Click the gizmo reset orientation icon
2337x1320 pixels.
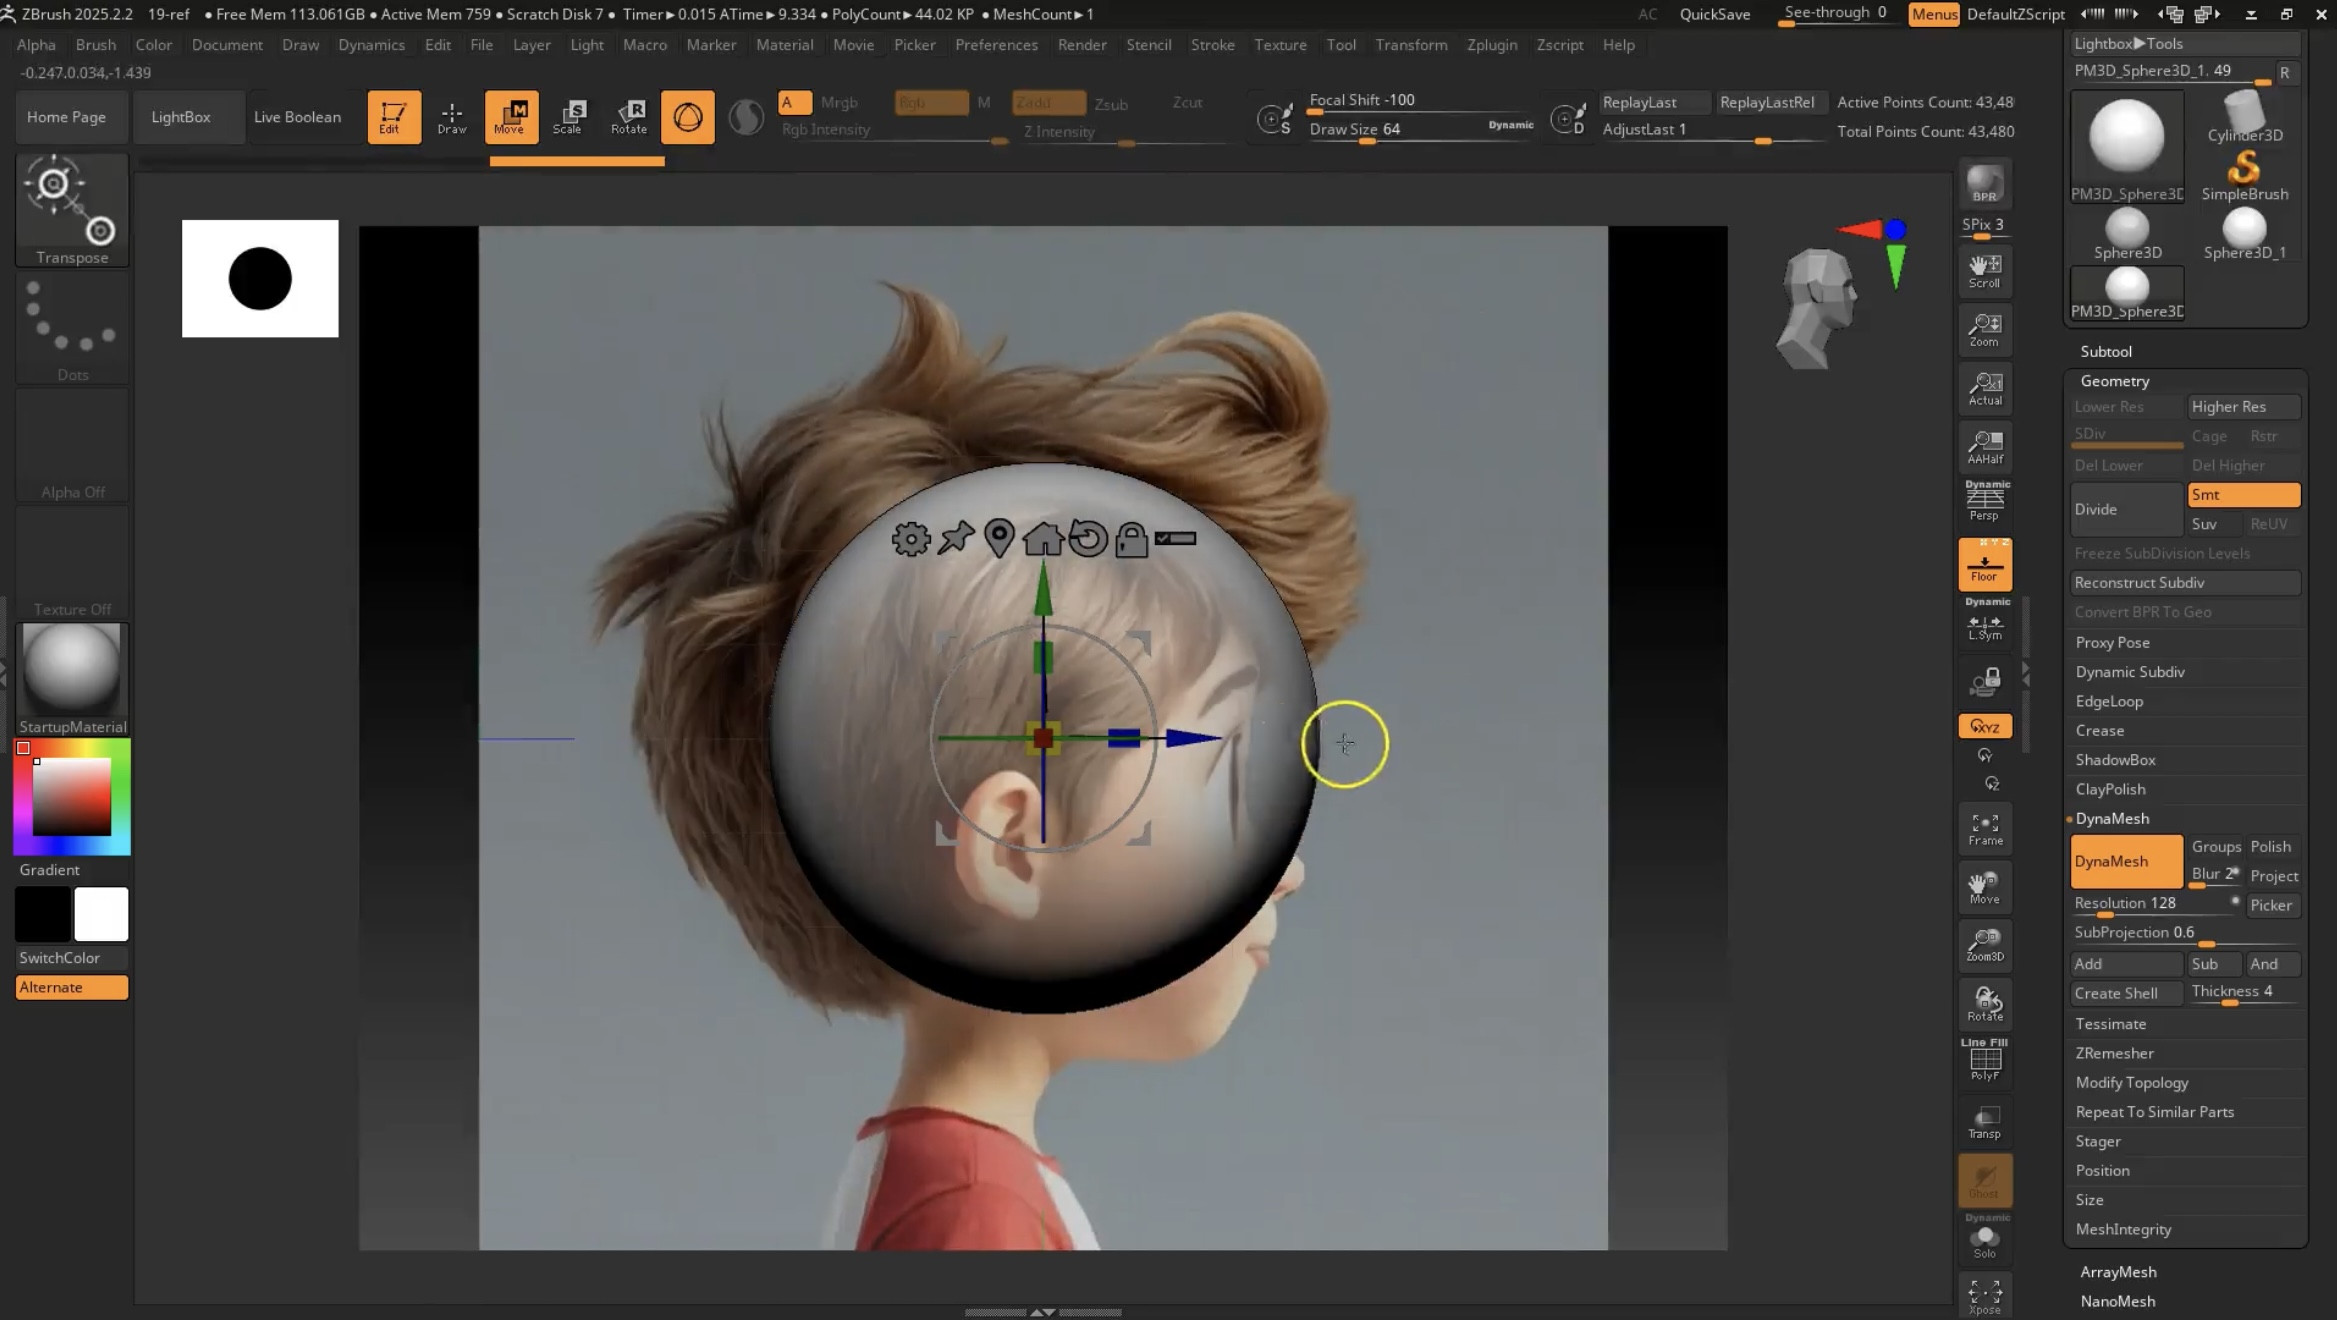(x=1088, y=538)
